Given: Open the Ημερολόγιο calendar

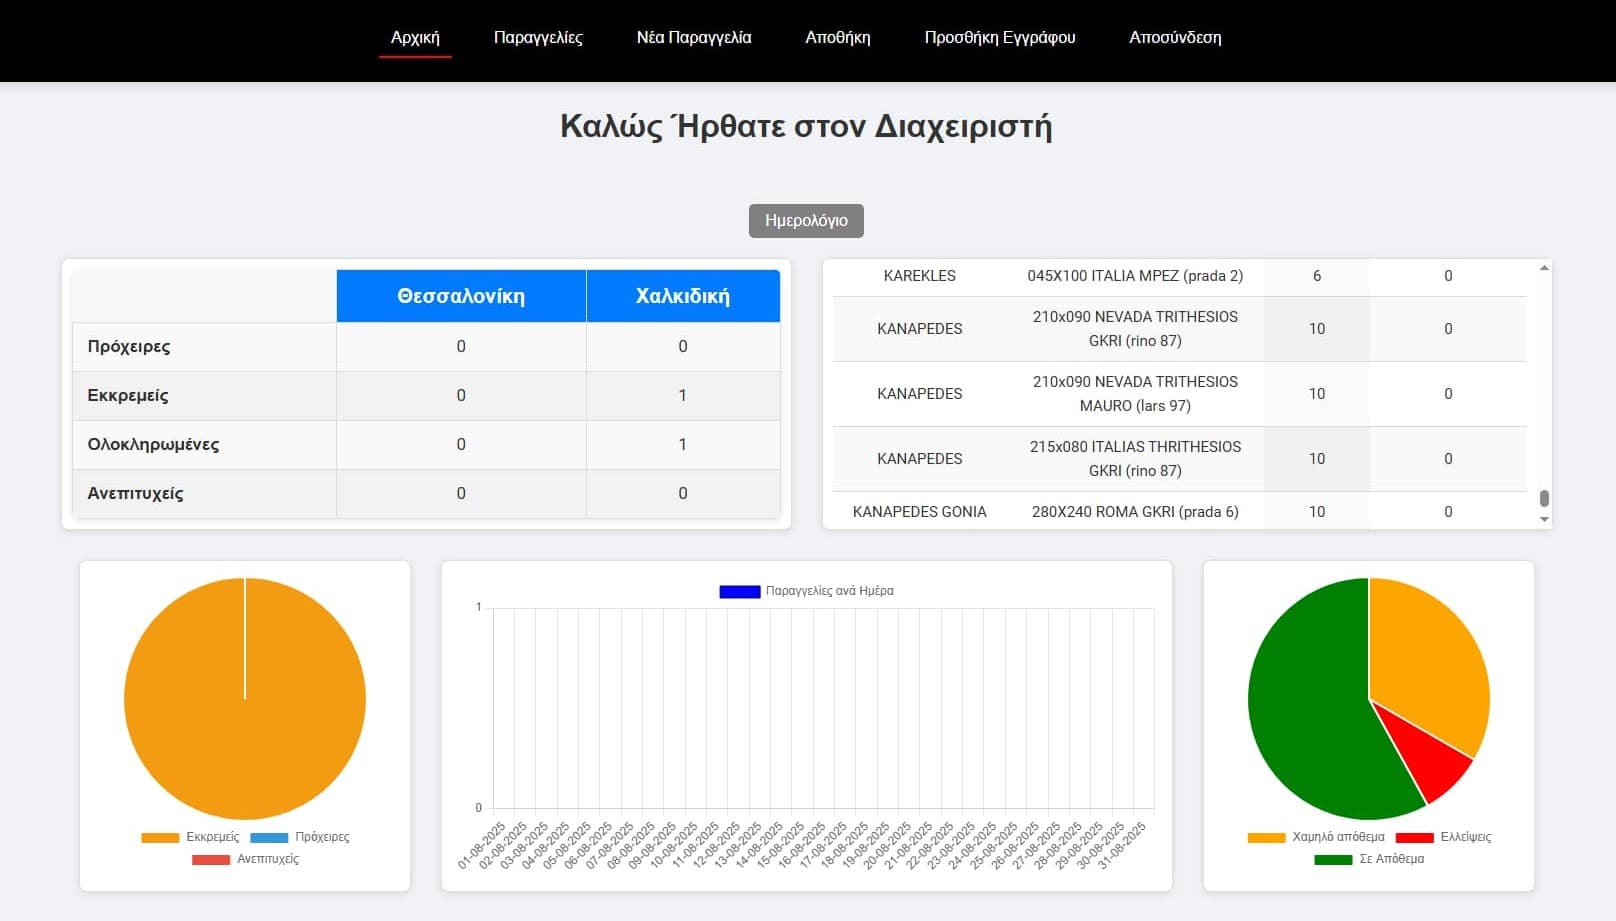Looking at the screenshot, I should [806, 220].
